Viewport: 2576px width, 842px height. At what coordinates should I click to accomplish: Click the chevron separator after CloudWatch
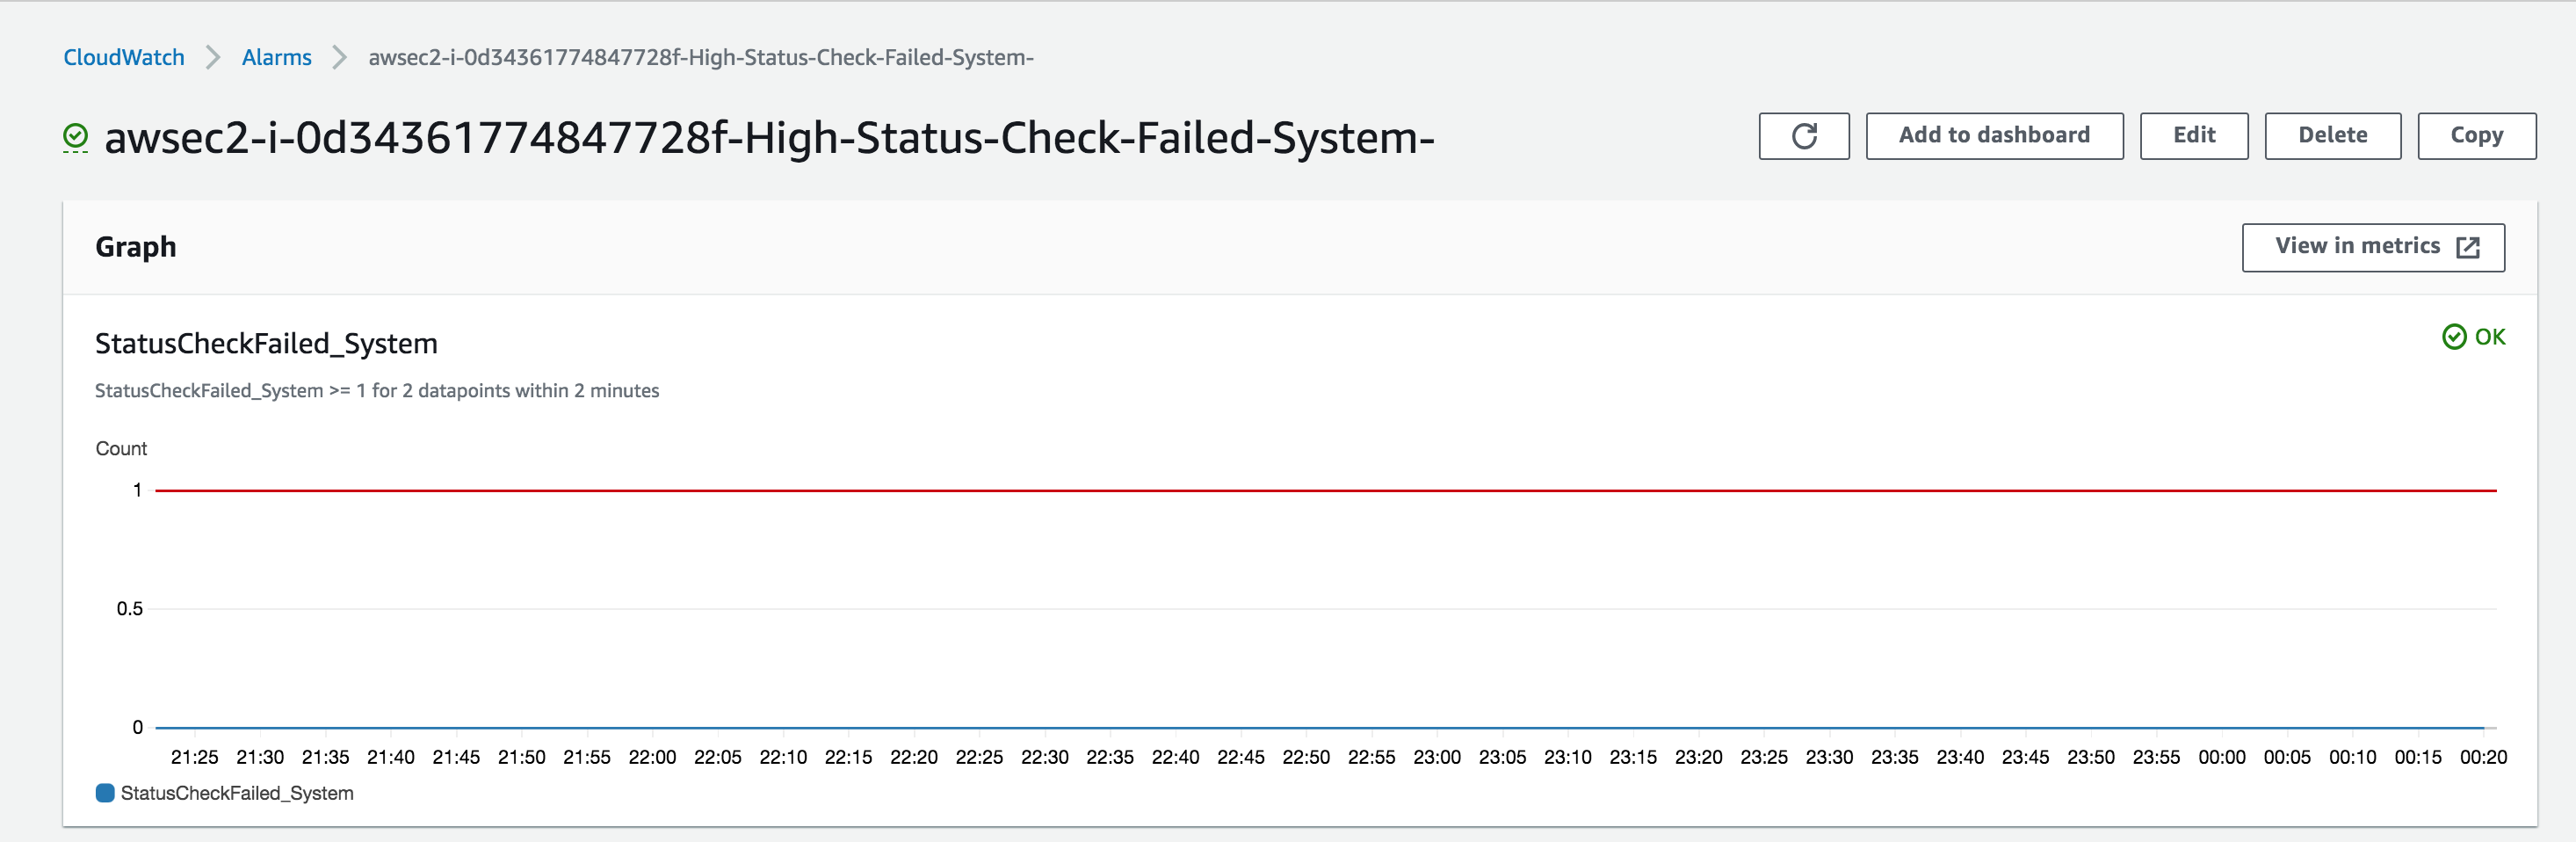pos(213,57)
